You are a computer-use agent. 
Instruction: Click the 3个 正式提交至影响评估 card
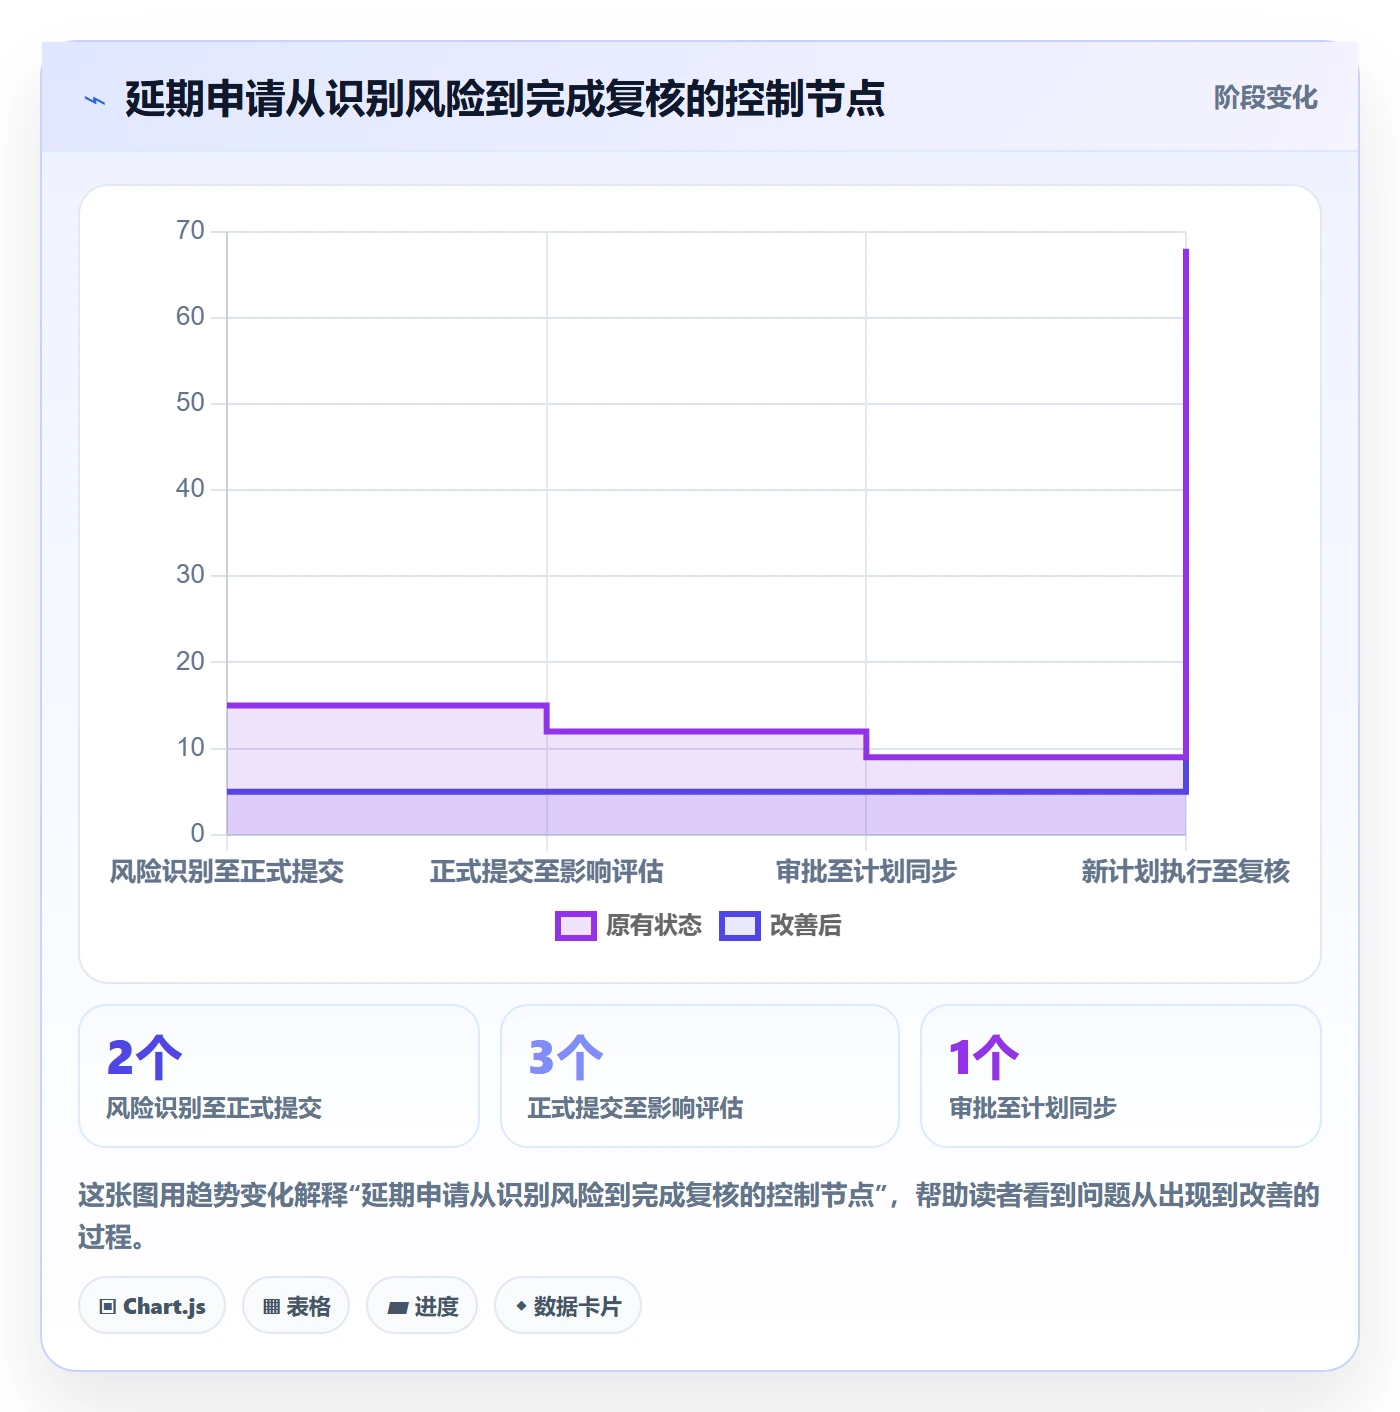coord(700,1076)
